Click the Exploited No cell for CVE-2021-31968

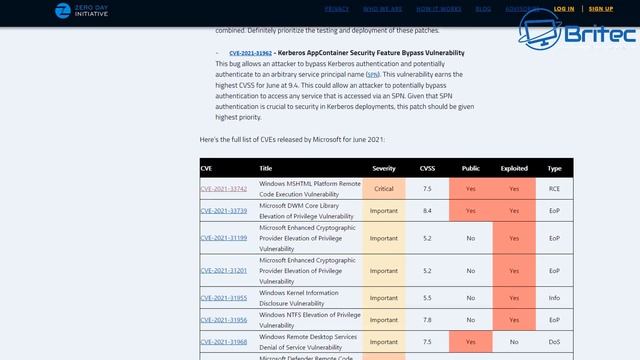tap(514, 342)
